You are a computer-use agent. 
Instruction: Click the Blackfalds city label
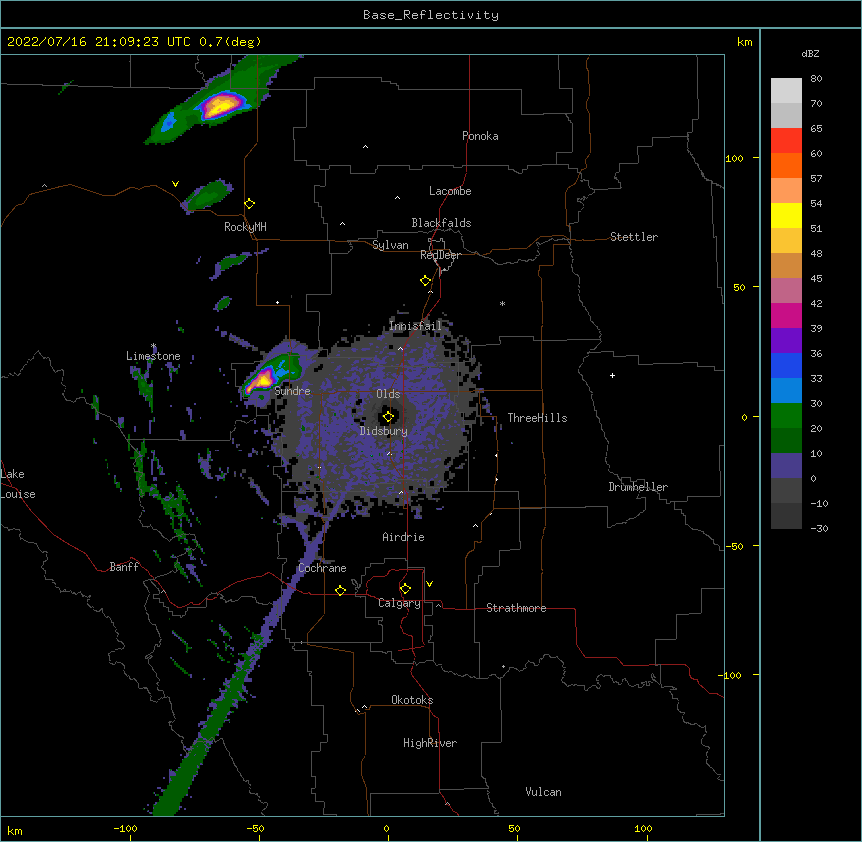(441, 223)
